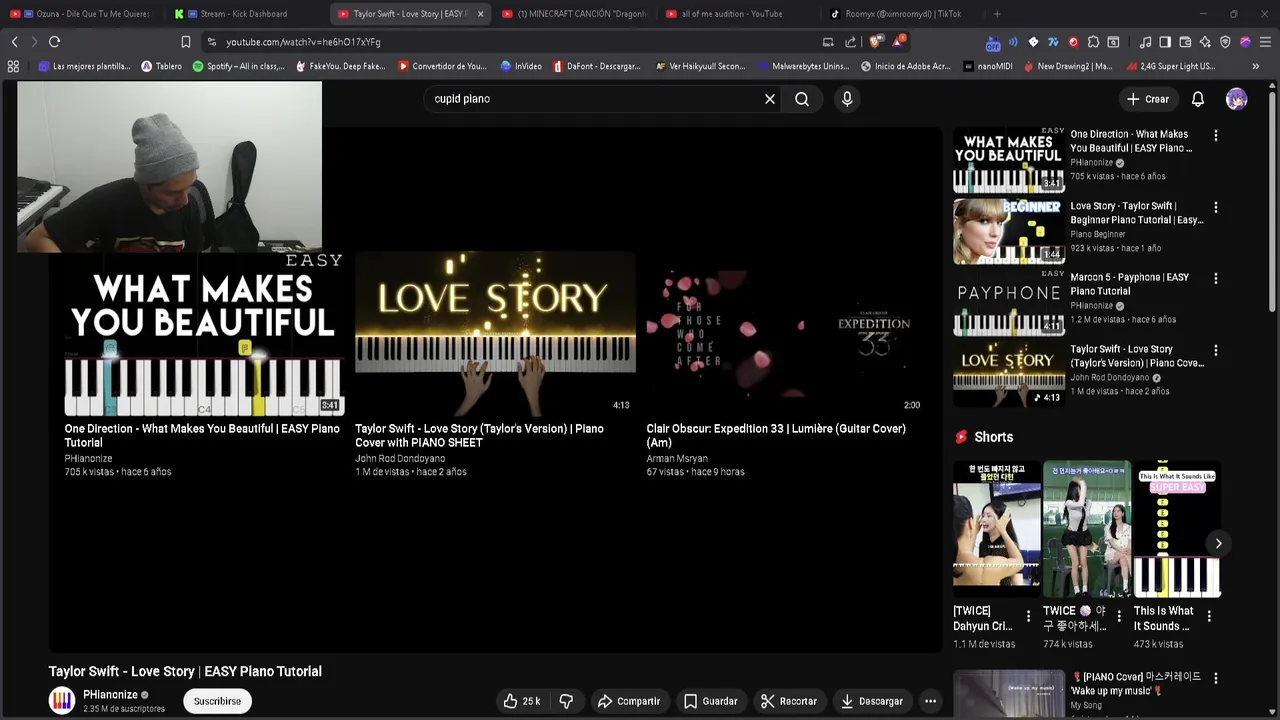
Task: Open options menu for Love Story Beginner tutorial
Action: [1216, 207]
